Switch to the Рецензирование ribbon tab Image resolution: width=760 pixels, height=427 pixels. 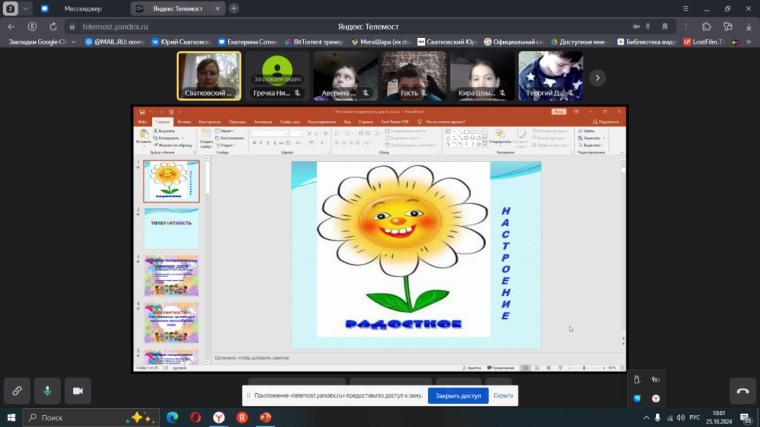[322, 122]
